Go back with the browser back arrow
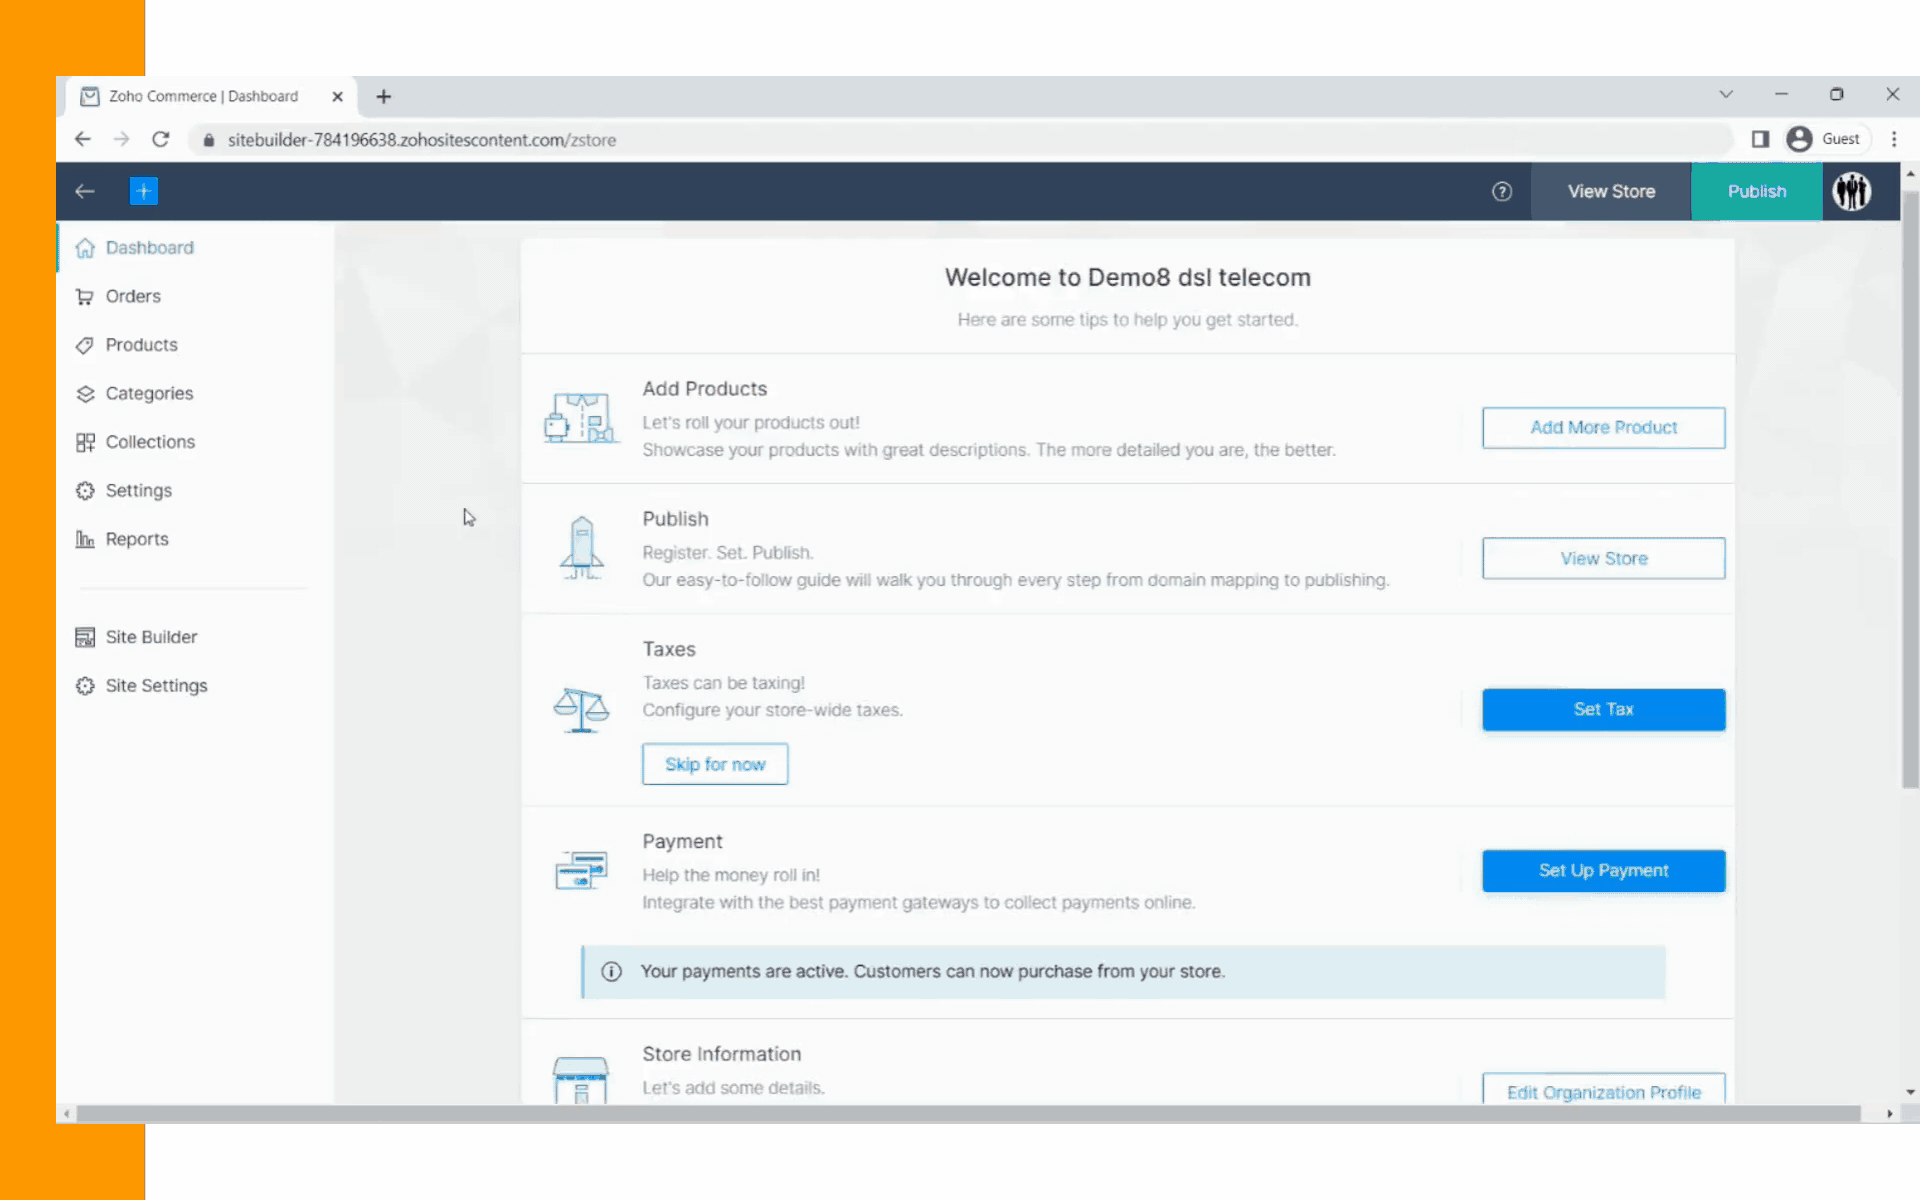This screenshot has width=1920, height=1200. point(83,140)
